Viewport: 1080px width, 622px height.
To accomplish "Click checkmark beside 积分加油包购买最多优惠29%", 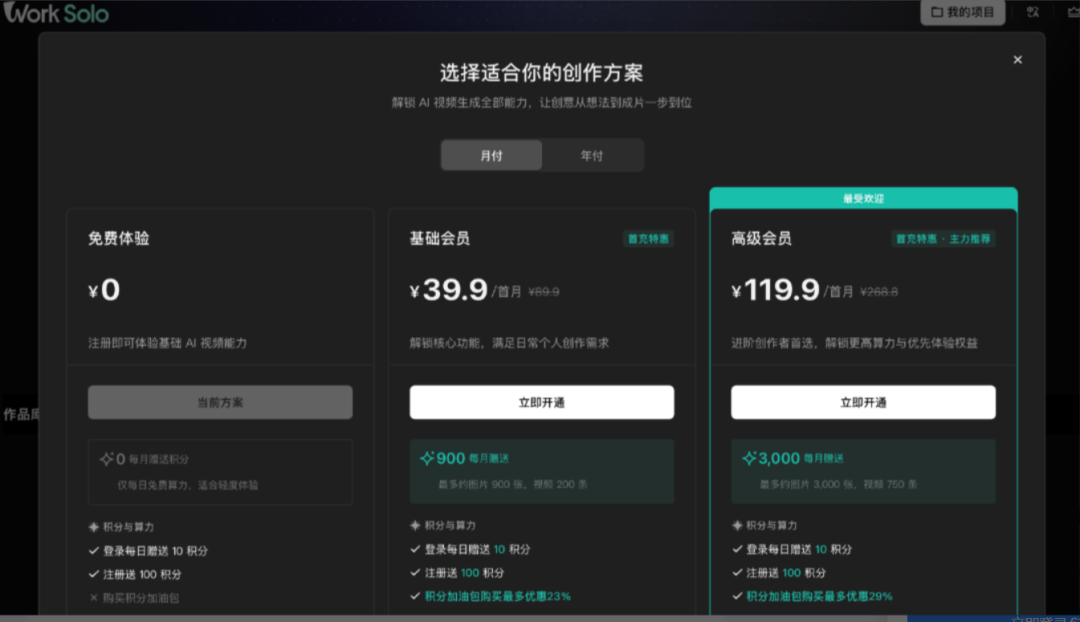I will 737,596.
